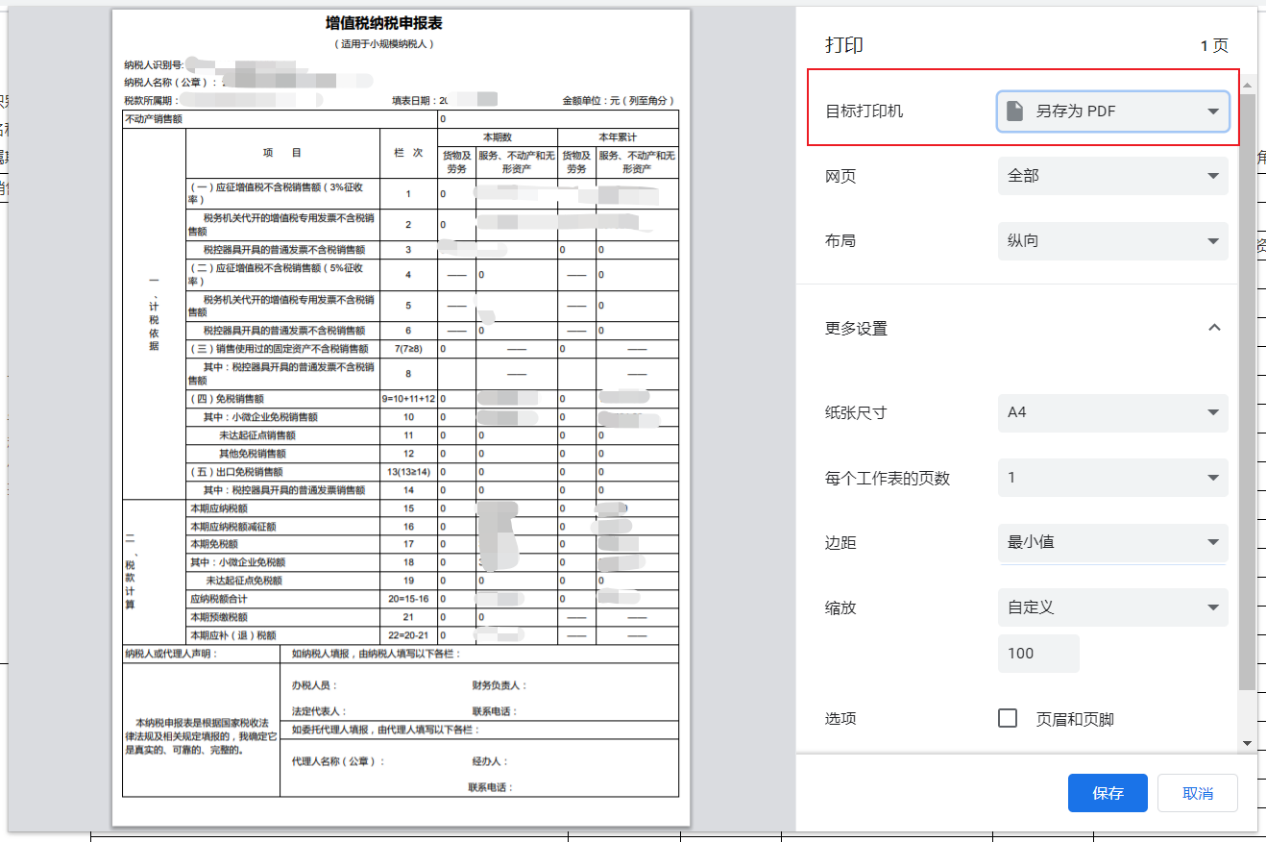Click the 金额单位：元（列至角分）text

pyautogui.click(x=620, y=101)
